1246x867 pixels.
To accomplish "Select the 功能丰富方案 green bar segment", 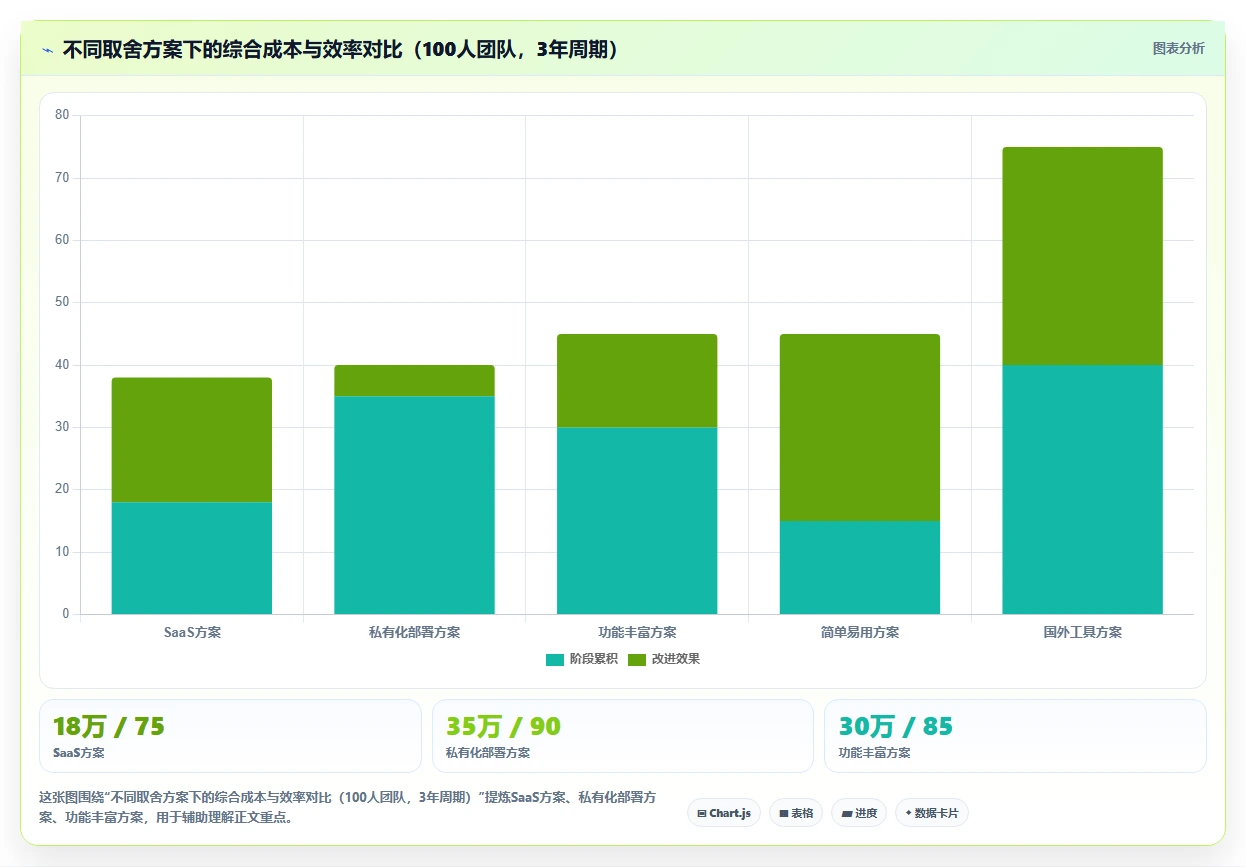I will point(637,381).
